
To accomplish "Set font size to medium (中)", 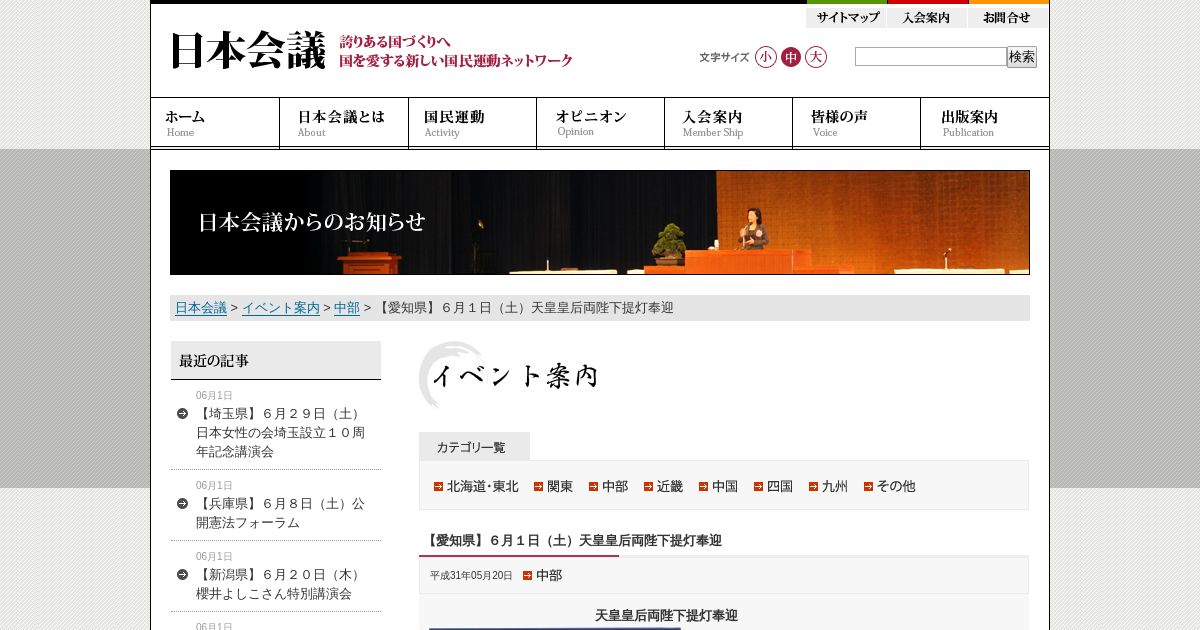I will click(791, 57).
